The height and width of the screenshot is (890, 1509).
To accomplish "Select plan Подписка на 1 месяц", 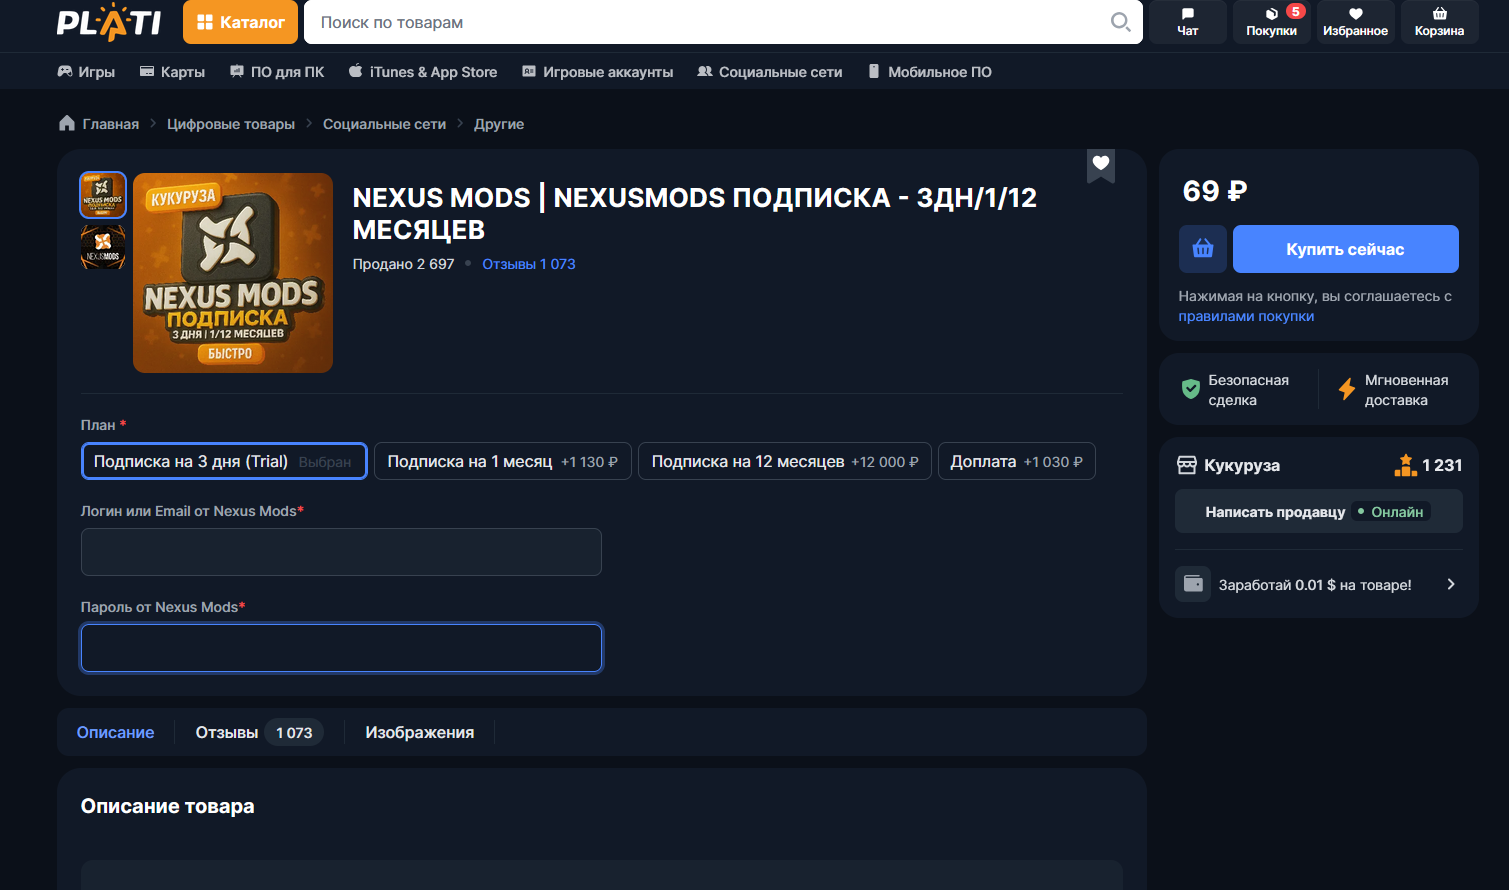I will tap(503, 461).
